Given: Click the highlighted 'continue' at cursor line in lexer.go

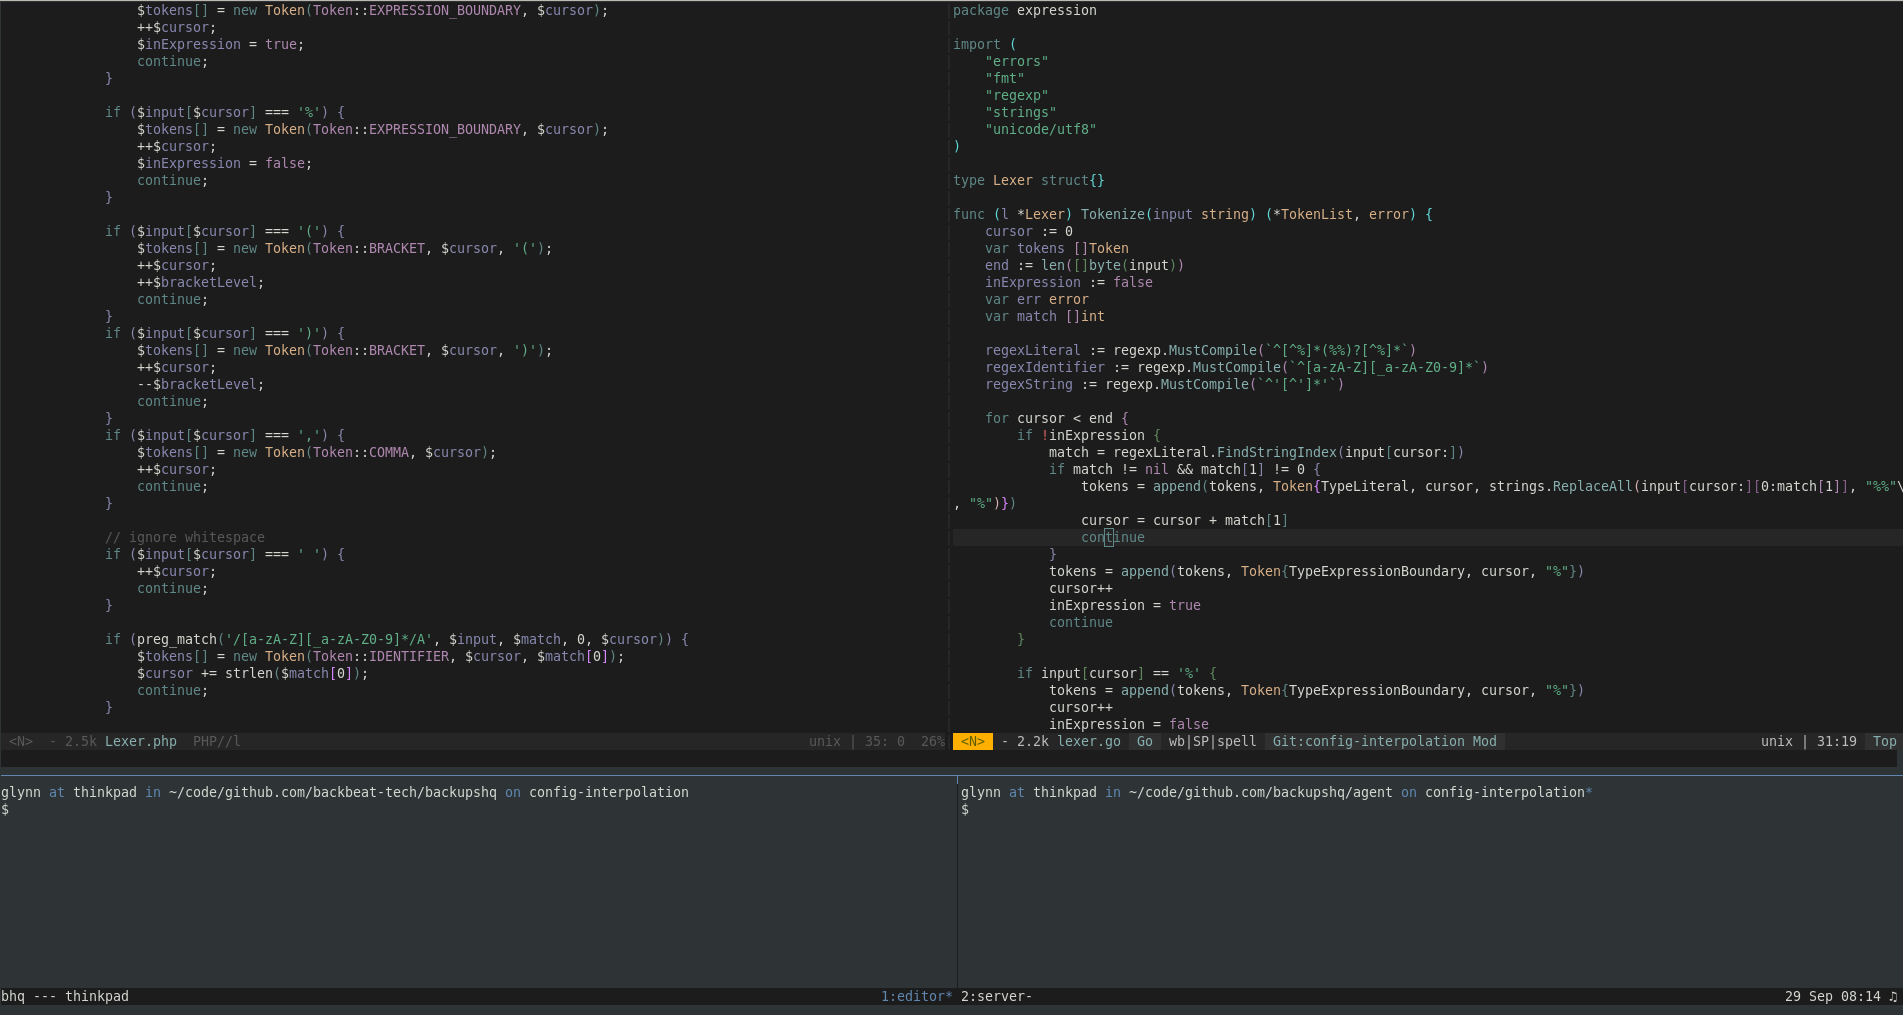Looking at the screenshot, I should pyautogui.click(x=1113, y=537).
